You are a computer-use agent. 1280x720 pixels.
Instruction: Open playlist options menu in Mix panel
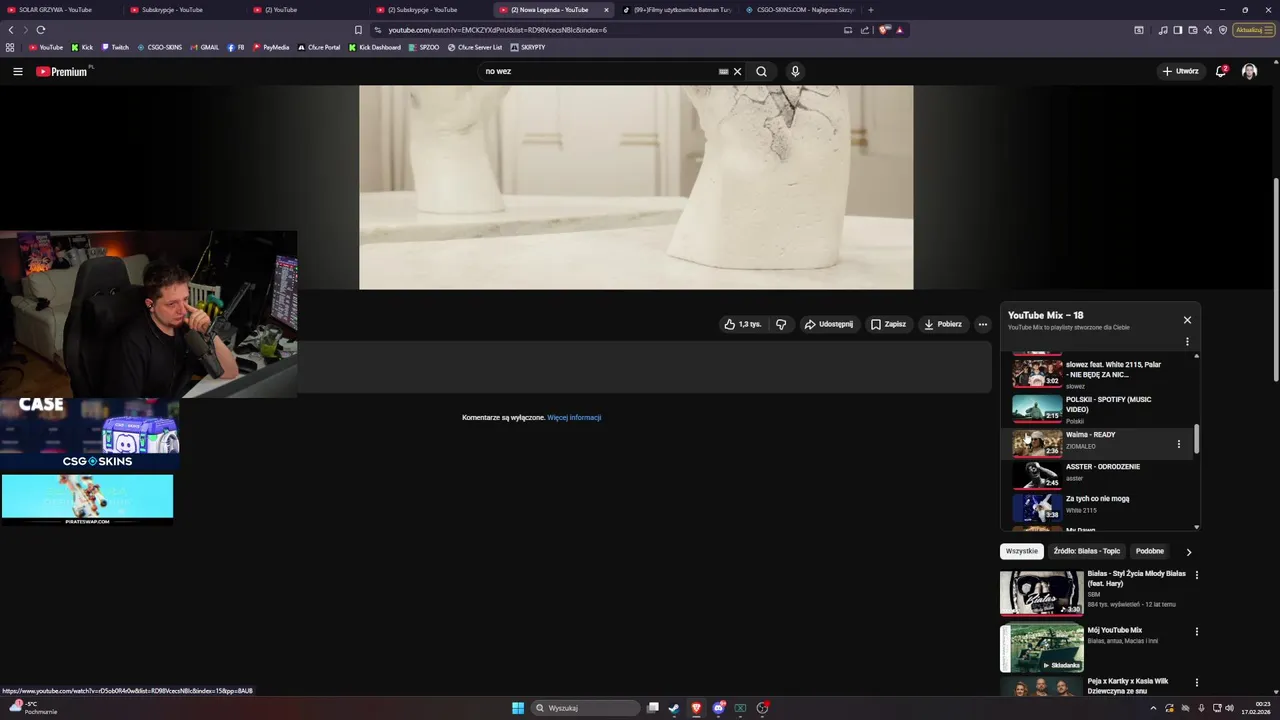pyautogui.click(x=1187, y=342)
